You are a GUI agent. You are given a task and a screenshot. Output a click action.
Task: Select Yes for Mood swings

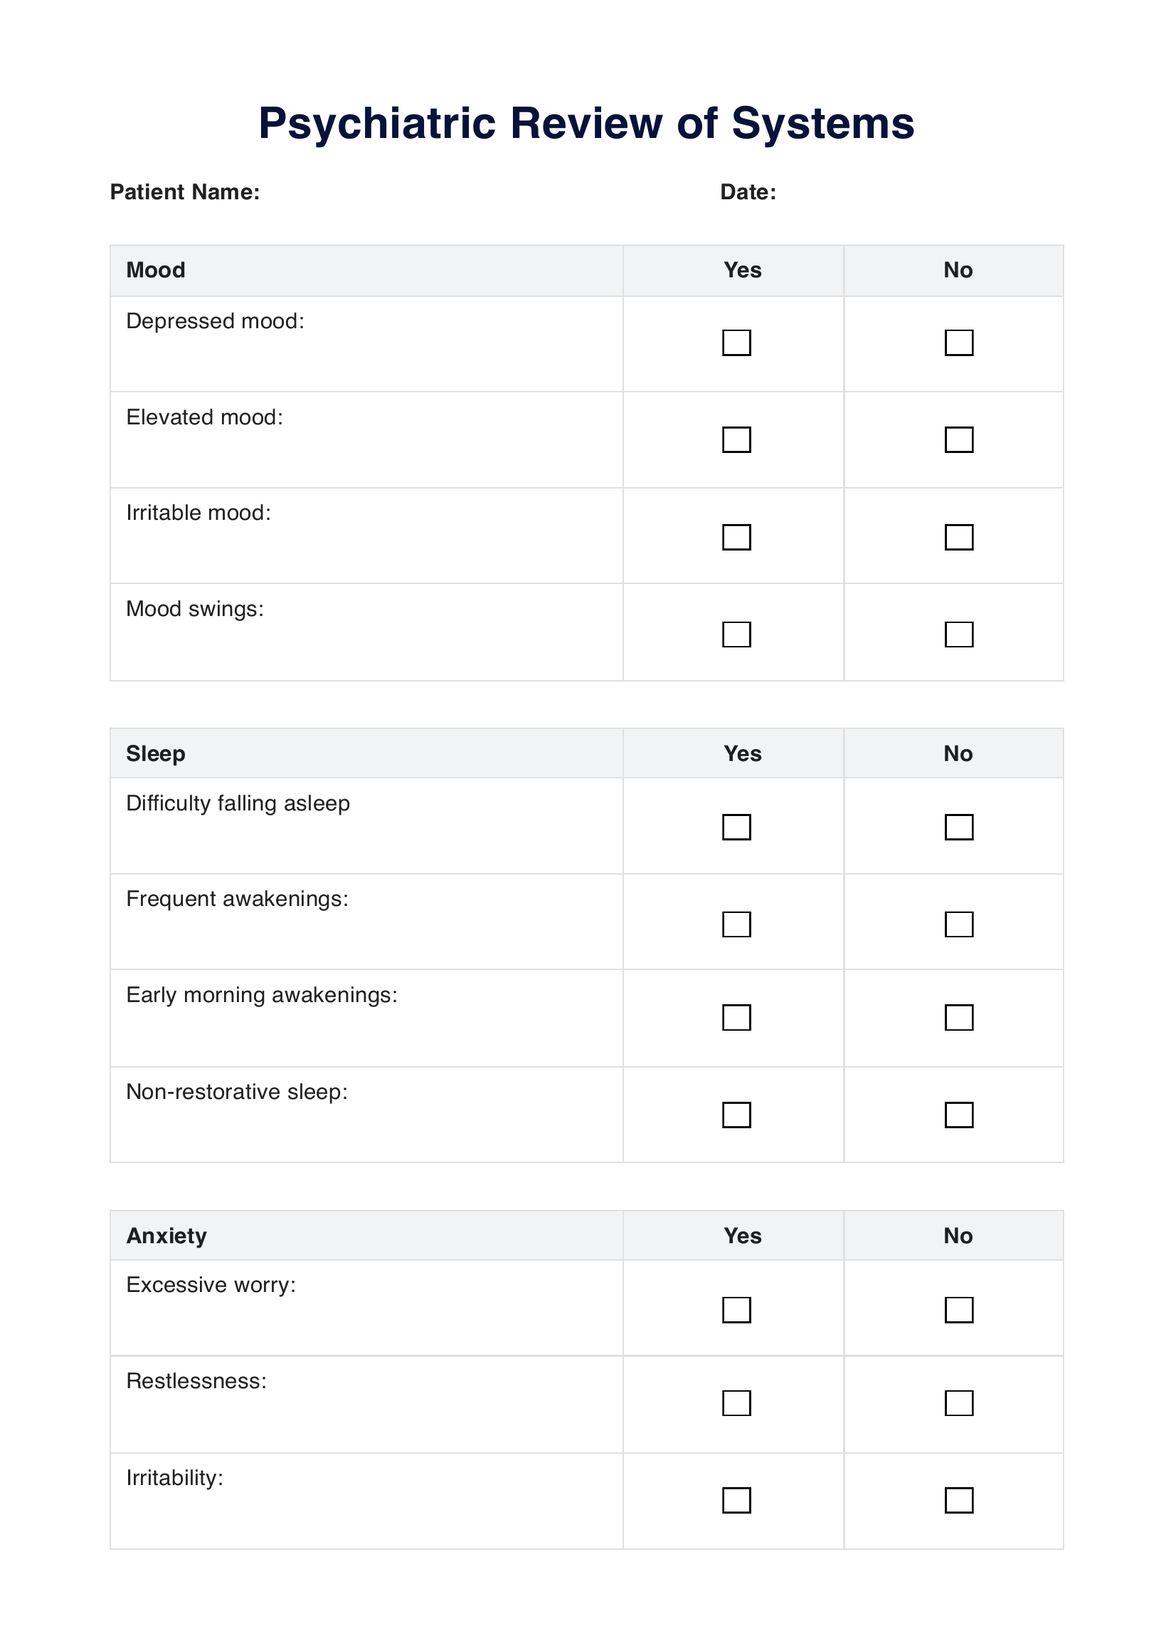pyautogui.click(x=736, y=634)
